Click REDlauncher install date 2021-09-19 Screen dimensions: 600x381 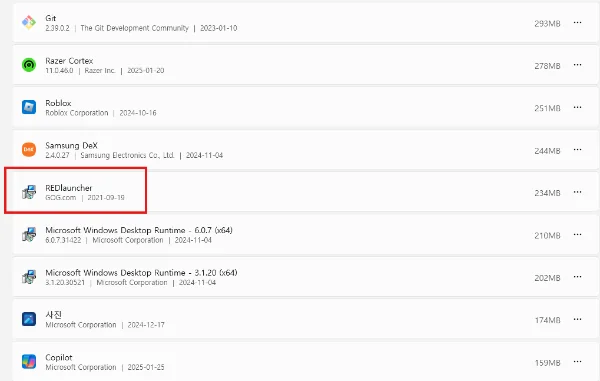click(106, 198)
